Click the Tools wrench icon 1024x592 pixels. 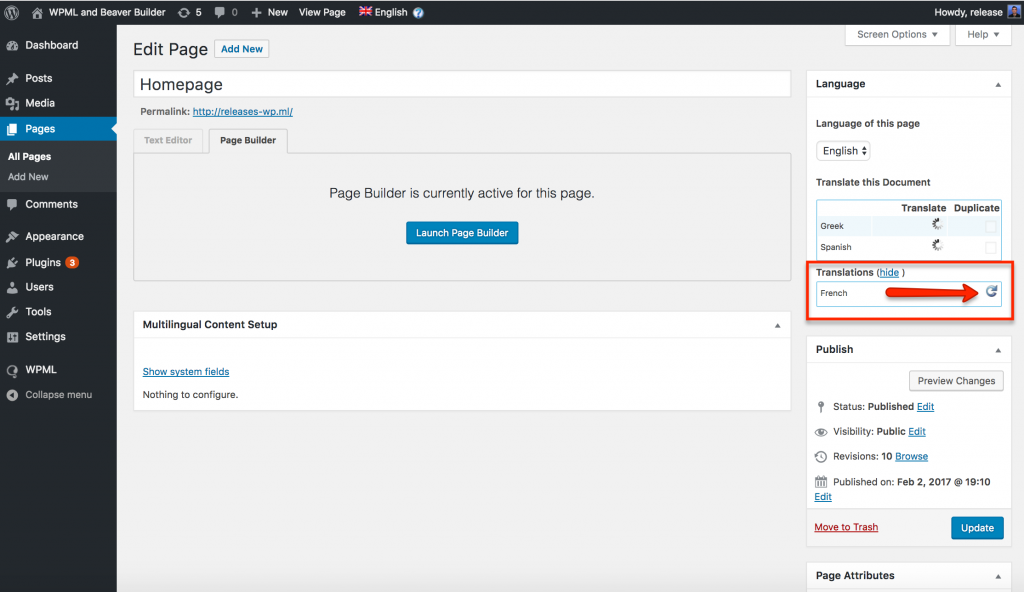(12, 312)
